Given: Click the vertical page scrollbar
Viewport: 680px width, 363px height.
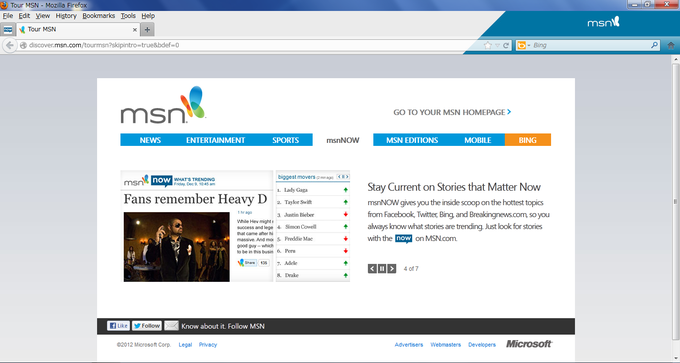Looking at the screenshot, I should click(676, 202).
